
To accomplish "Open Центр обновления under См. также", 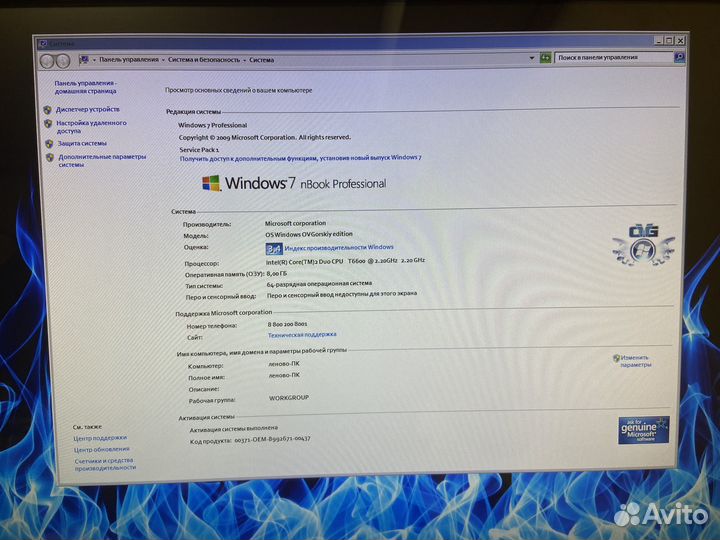I will click(101, 450).
